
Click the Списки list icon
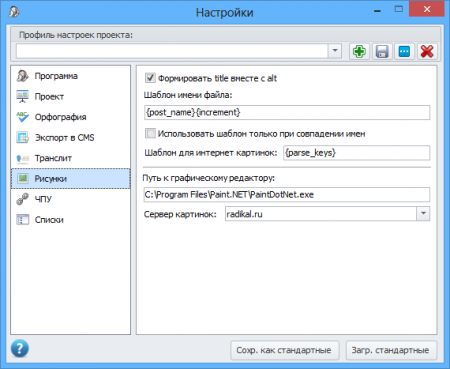pos(22,220)
